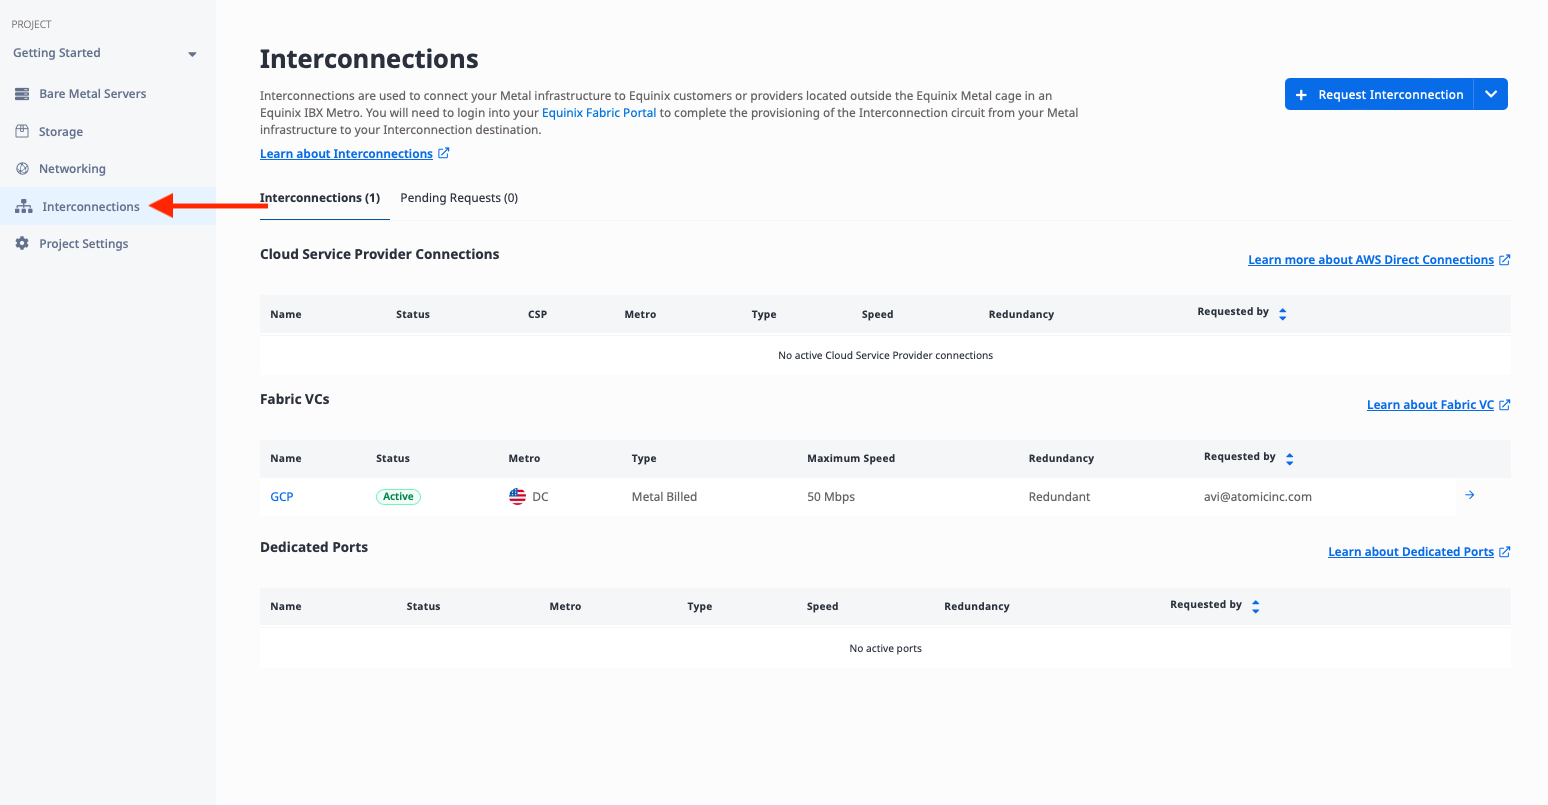Click the Bare Metal Servers icon
The image size is (1548, 805).
(x=22, y=94)
